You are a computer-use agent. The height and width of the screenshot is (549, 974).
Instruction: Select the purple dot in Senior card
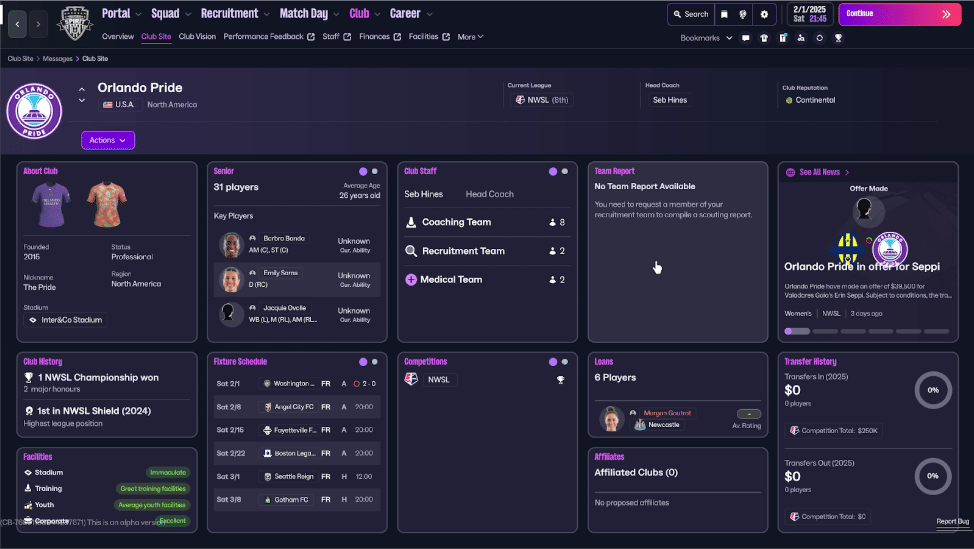[363, 171]
